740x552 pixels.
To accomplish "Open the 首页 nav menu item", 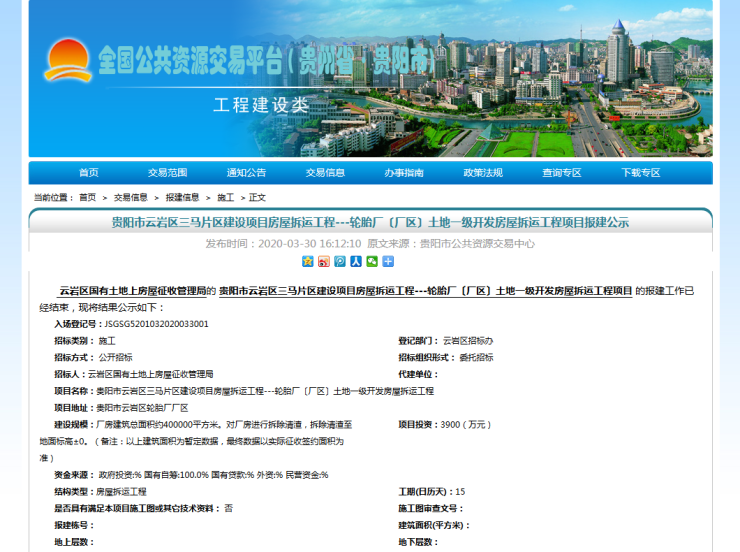I will 89,173.
